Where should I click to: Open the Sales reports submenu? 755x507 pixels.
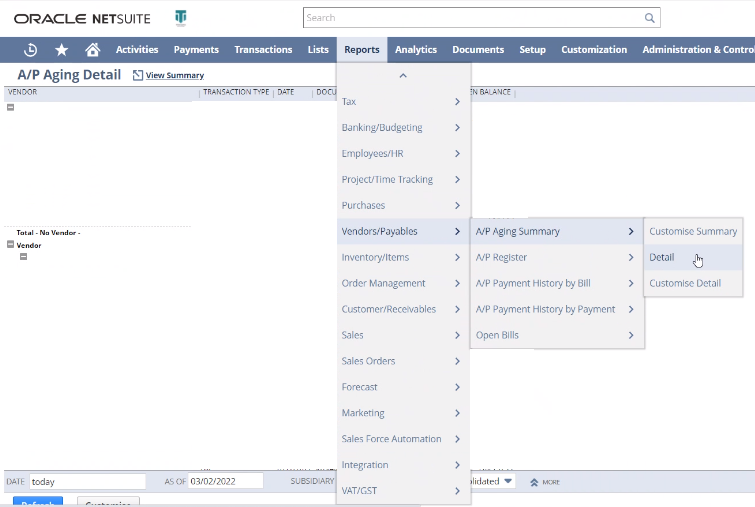coord(403,336)
